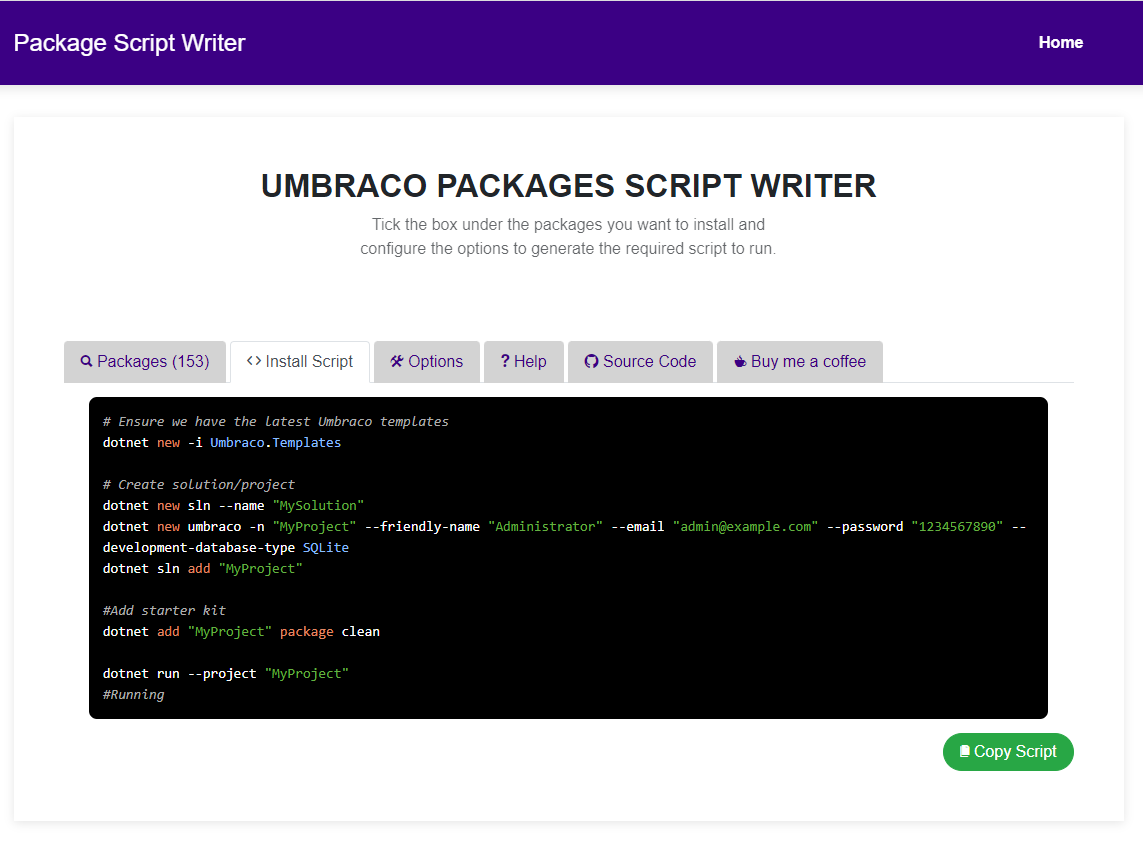Image resolution: width=1143 pixels, height=841 pixels.
Task: Click the clipboard icon in Copy Script
Action: pyautogui.click(x=964, y=752)
